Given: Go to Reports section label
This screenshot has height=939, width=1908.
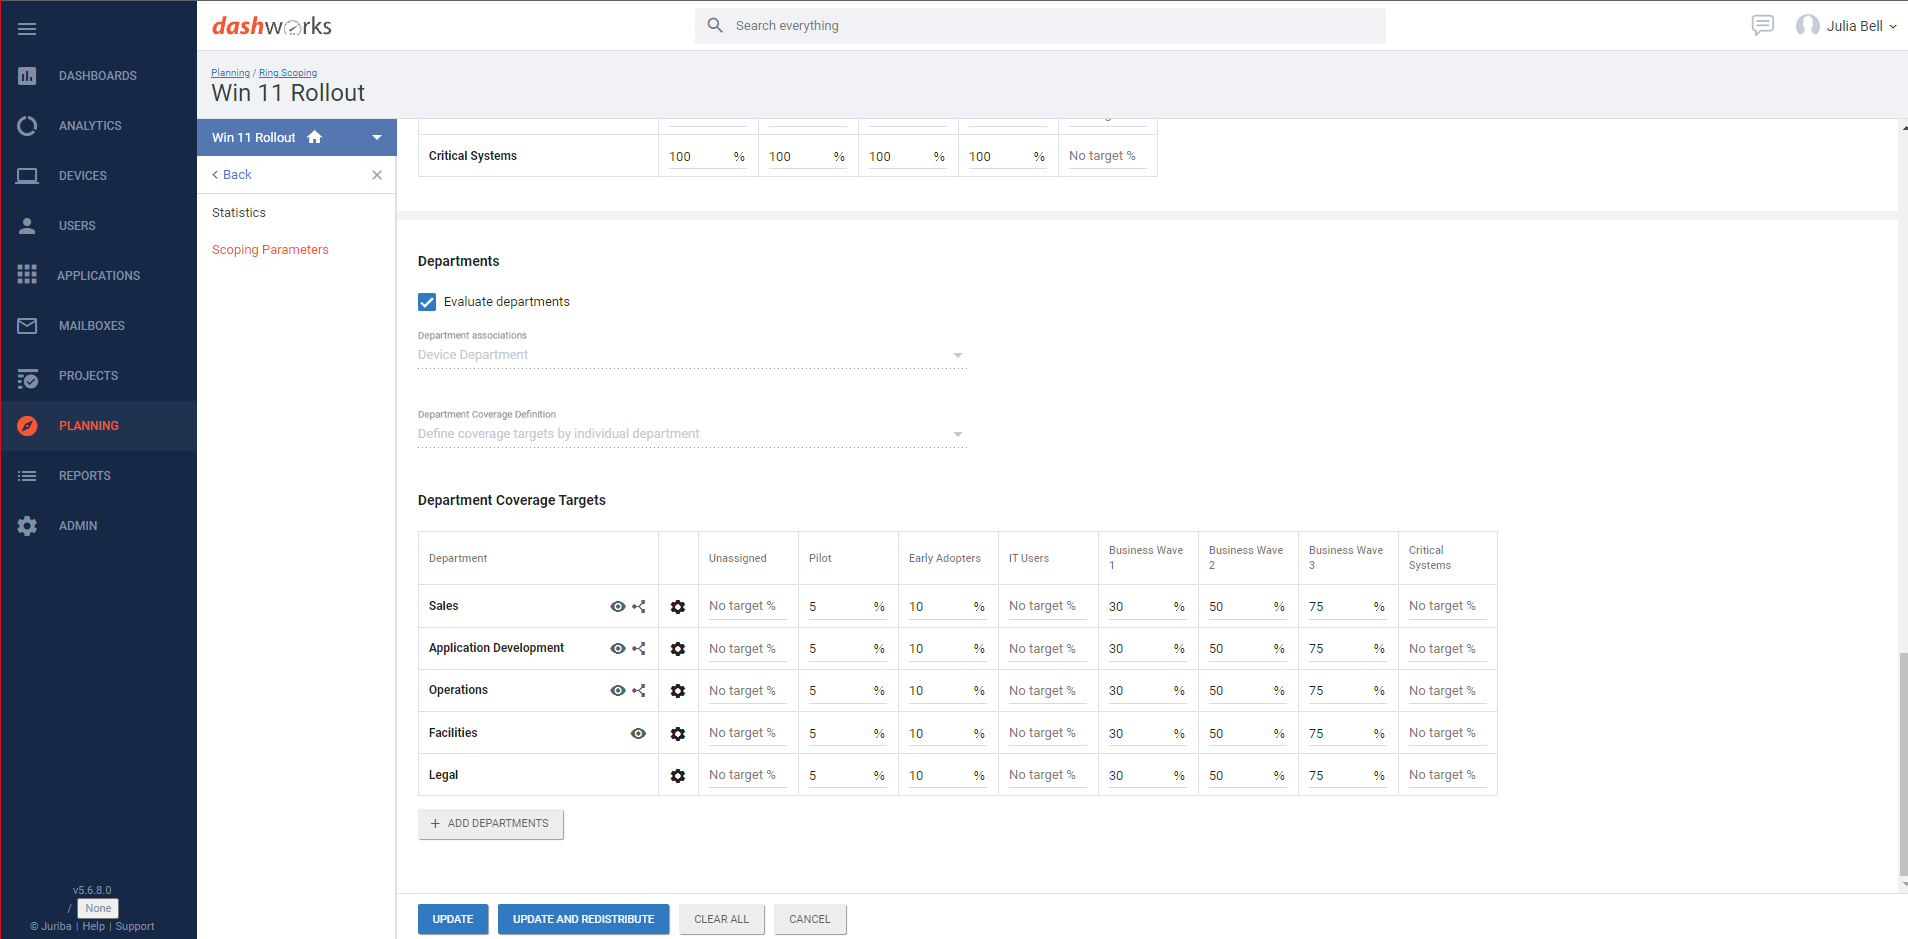Looking at the screenshot, I should click(x=85, y=476).
